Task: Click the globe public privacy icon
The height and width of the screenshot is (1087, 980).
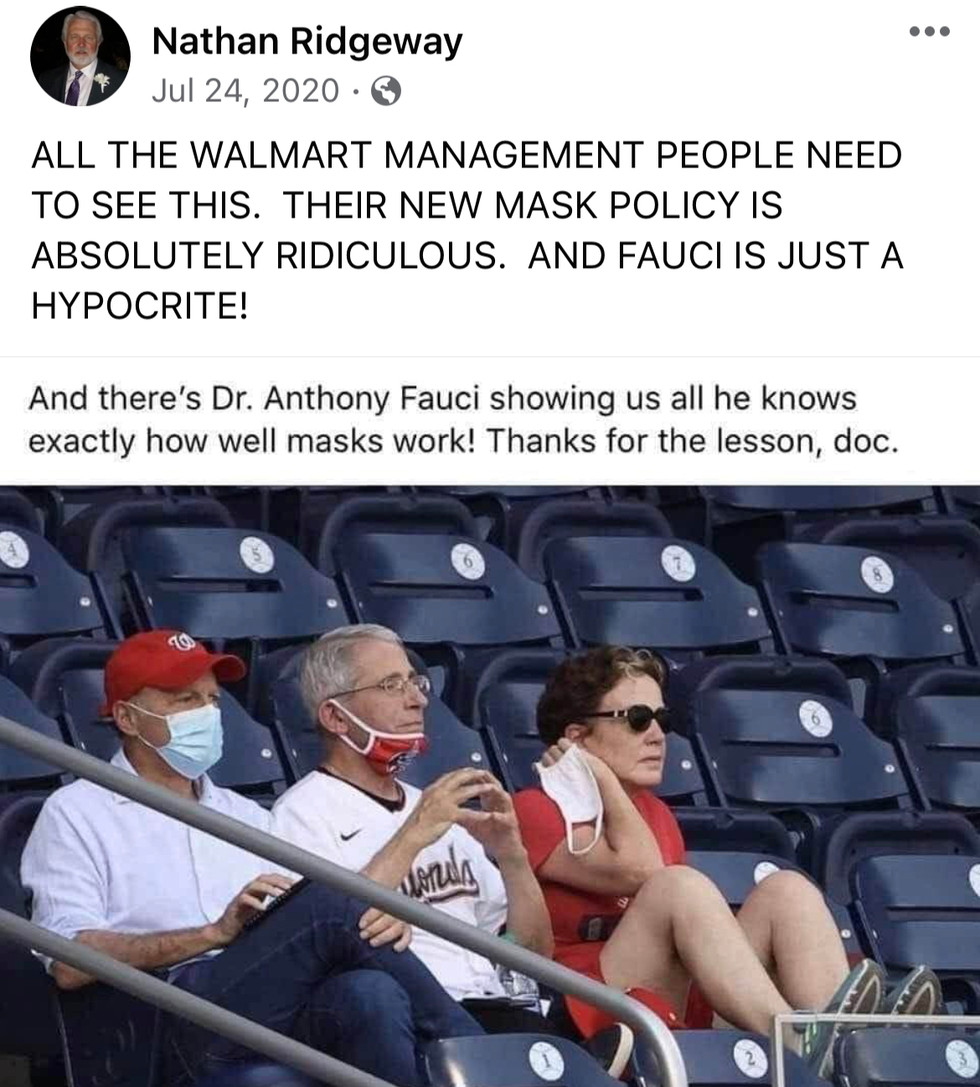Action: click(386, 91)
